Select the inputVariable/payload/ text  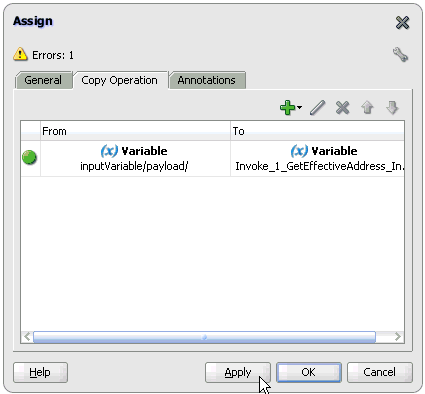[134, 166]
